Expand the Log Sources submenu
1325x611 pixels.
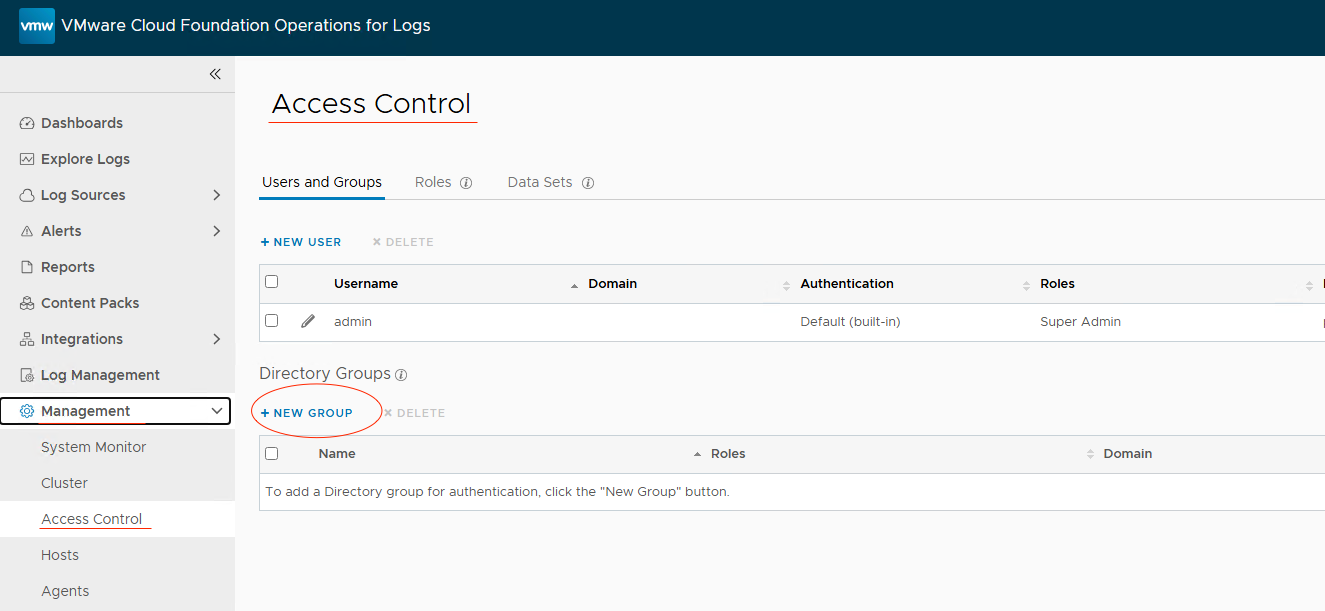[217, 195]
